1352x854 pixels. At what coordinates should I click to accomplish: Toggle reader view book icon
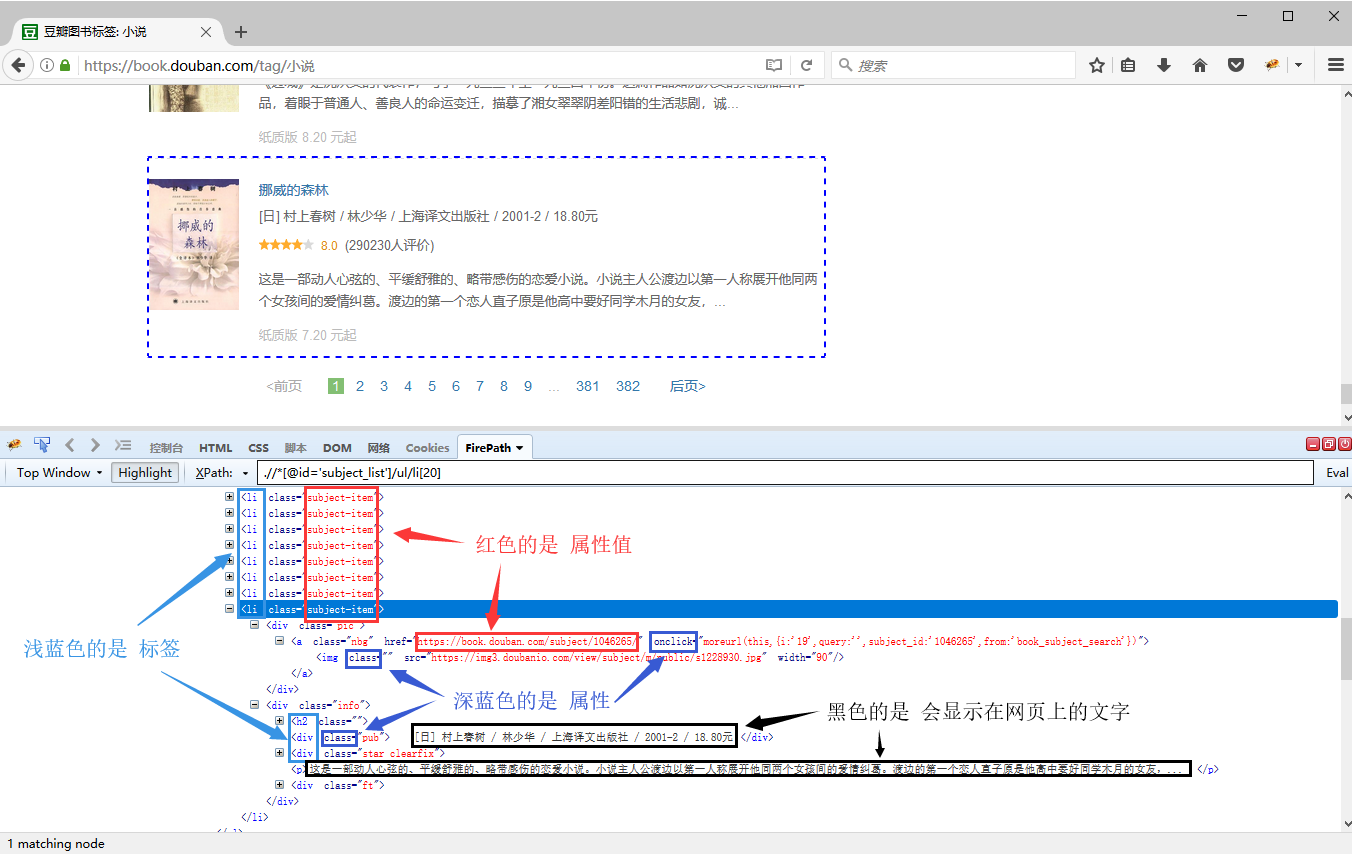point(774,65)
